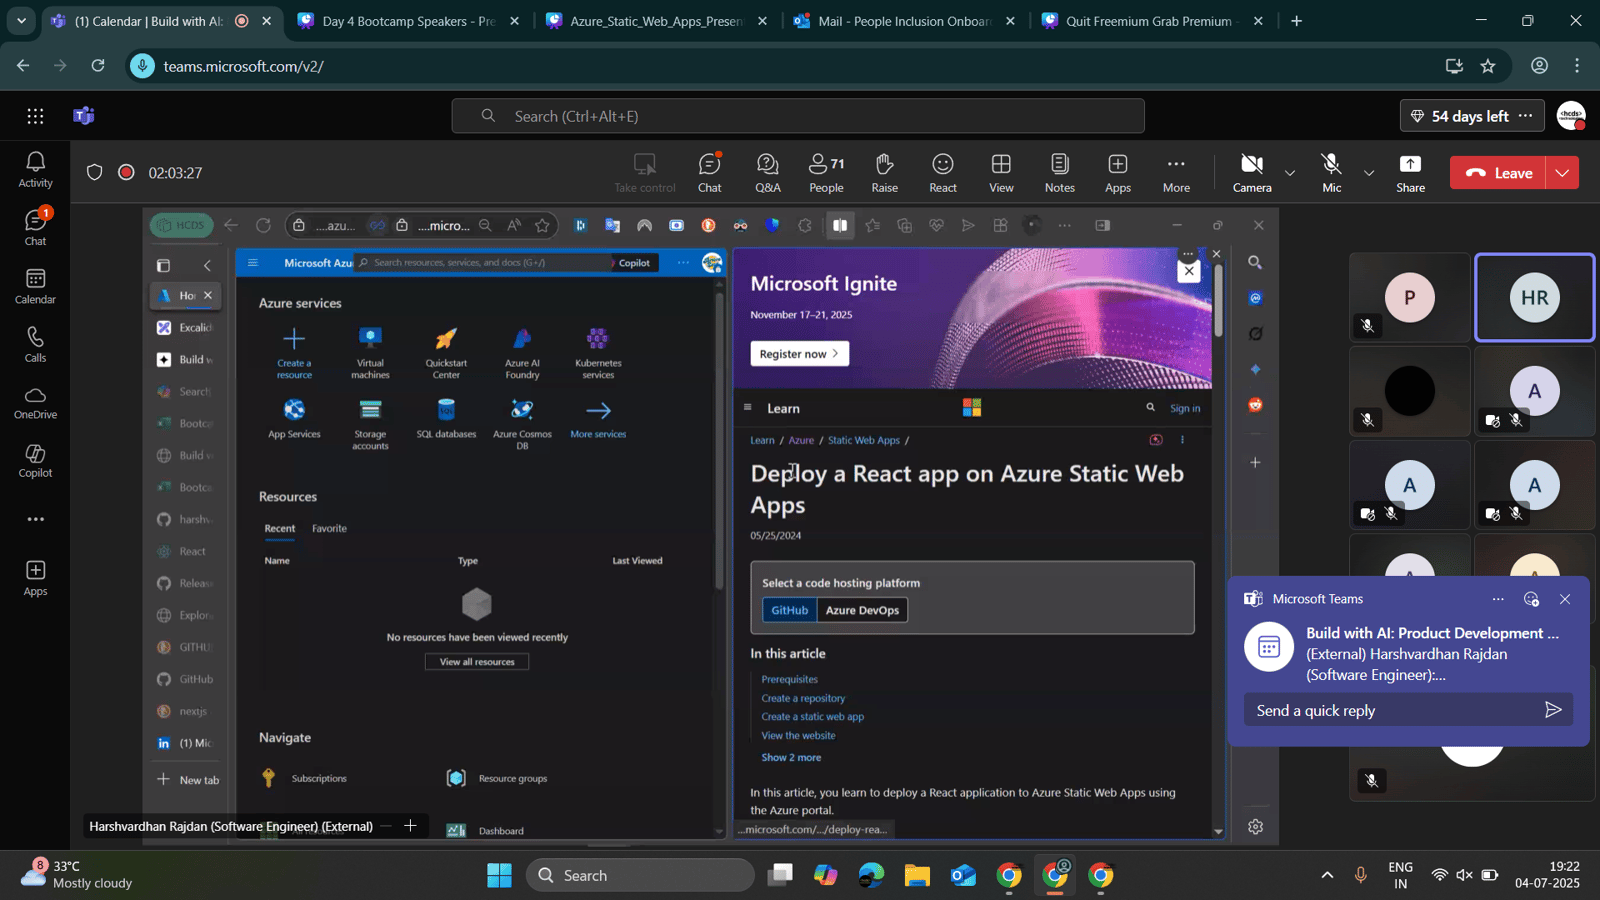This screenshot has width=1600, height=900.
Task: Open the Activity feed in Teams sidebar
Action: tap(35, 169)
